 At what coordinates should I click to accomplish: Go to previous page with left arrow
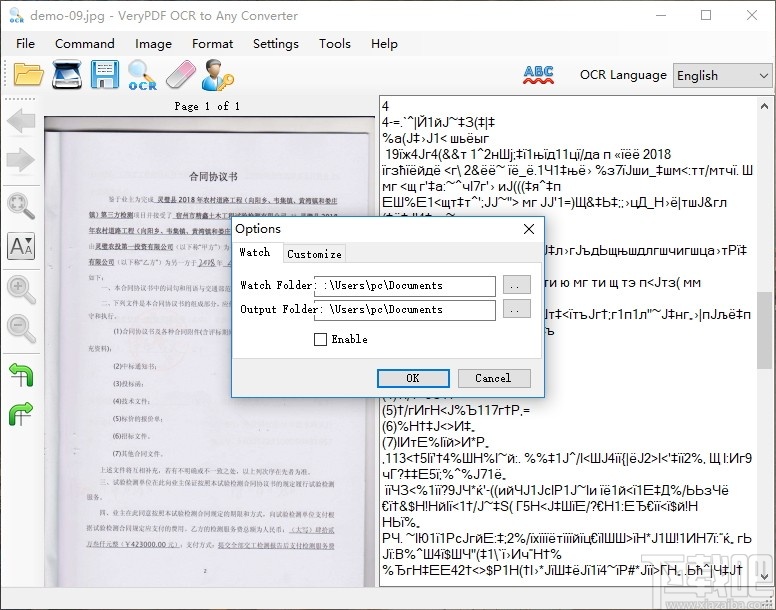[21, 121]
